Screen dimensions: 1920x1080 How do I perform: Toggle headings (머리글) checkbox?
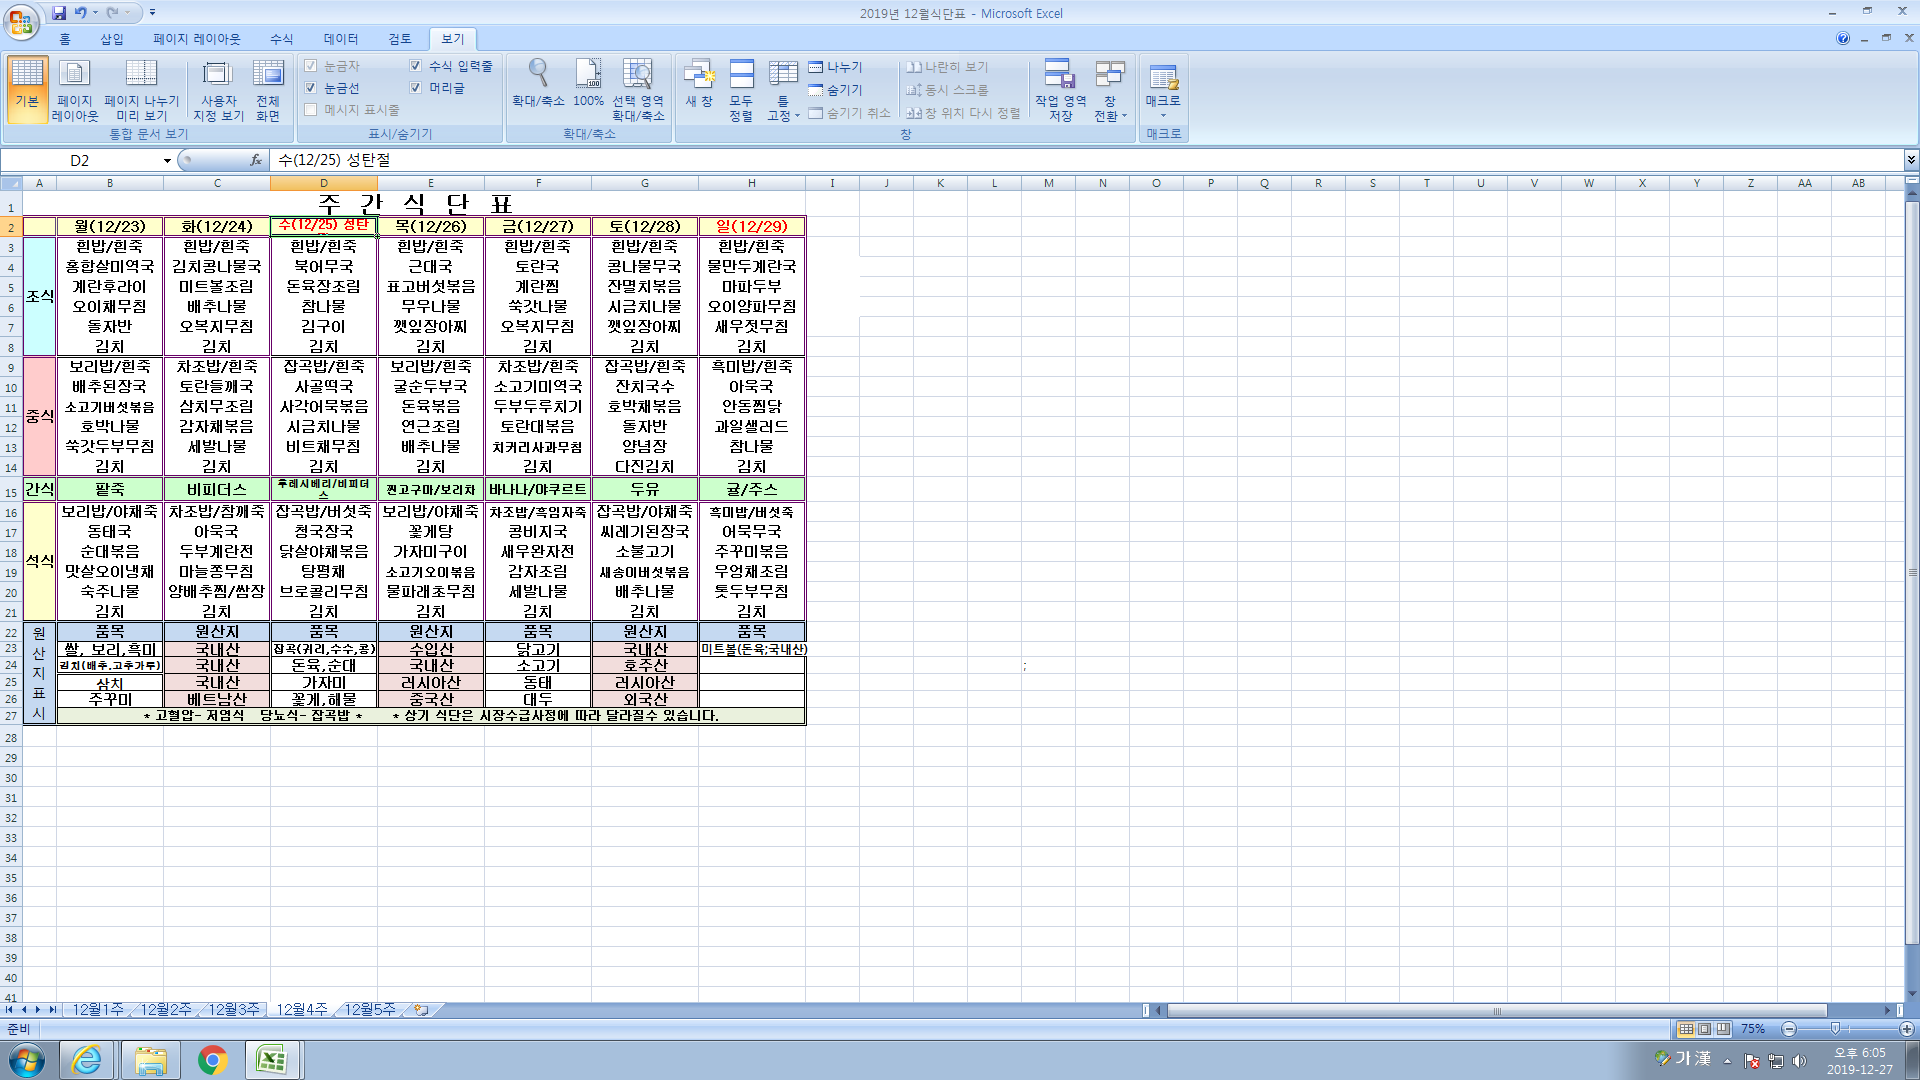click(416, 88)
